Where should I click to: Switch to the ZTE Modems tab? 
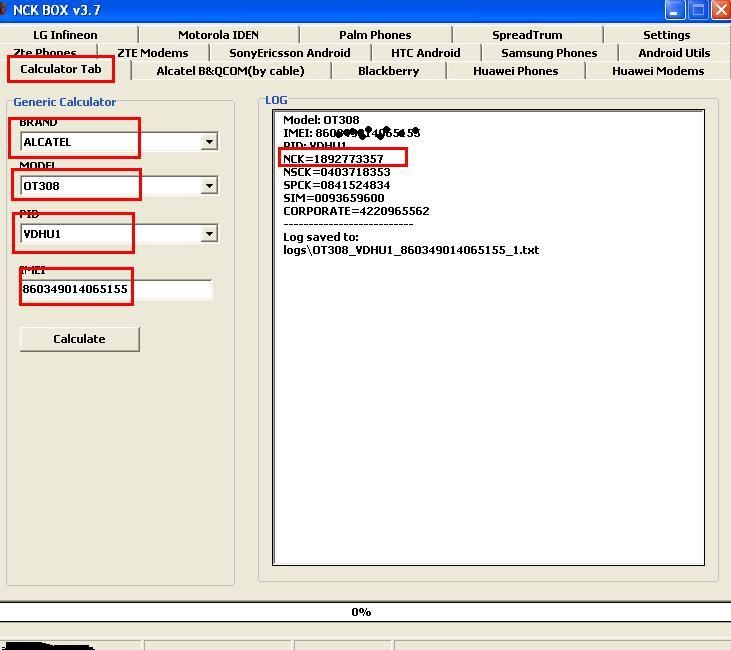coord(152,53)
